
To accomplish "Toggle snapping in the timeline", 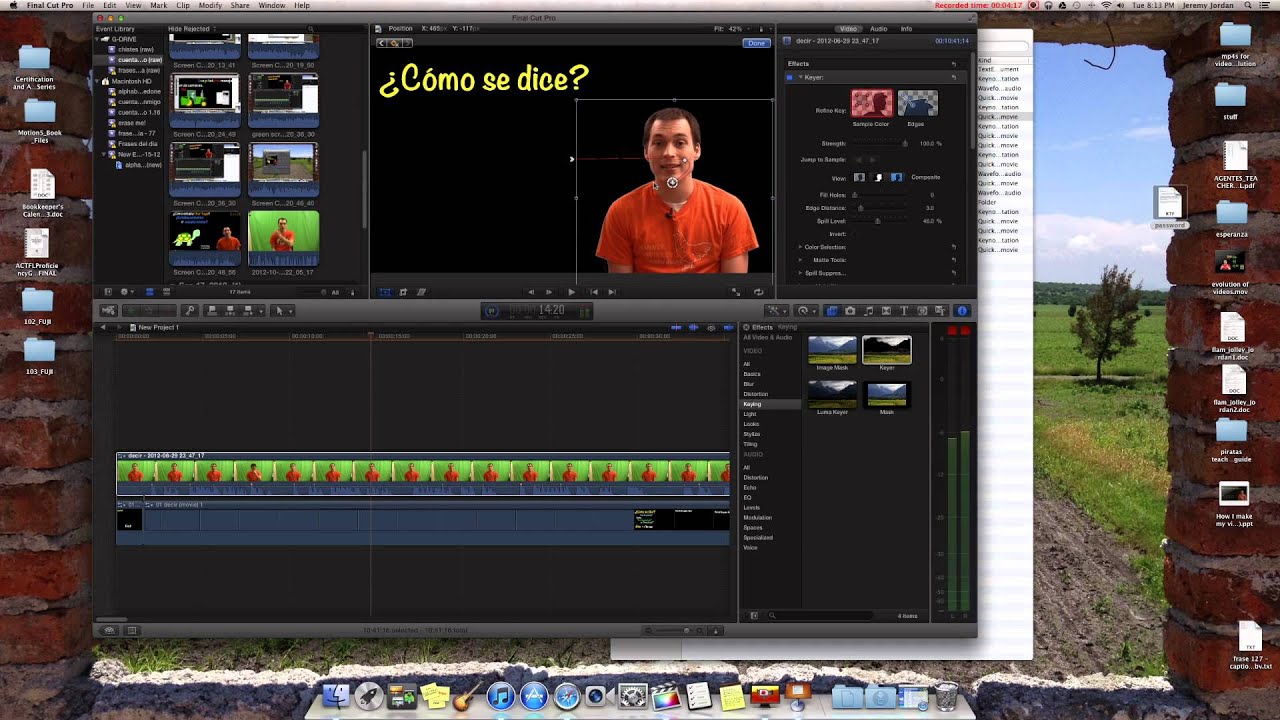I will (729, 327).
